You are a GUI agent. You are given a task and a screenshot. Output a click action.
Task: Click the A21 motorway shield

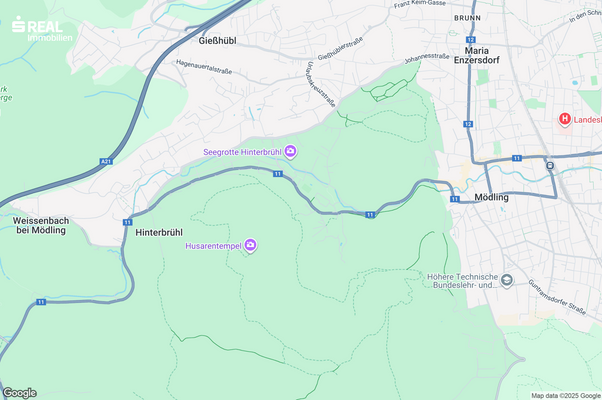pos(106,162)
